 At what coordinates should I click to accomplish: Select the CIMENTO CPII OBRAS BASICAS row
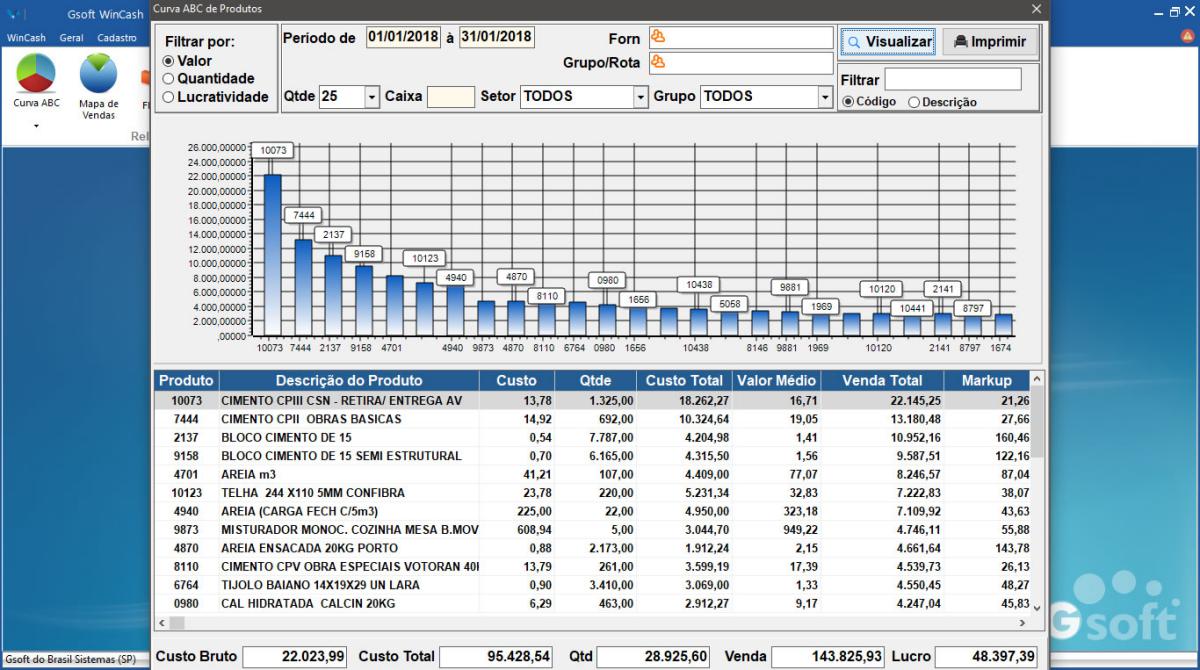tap(592, 419)
